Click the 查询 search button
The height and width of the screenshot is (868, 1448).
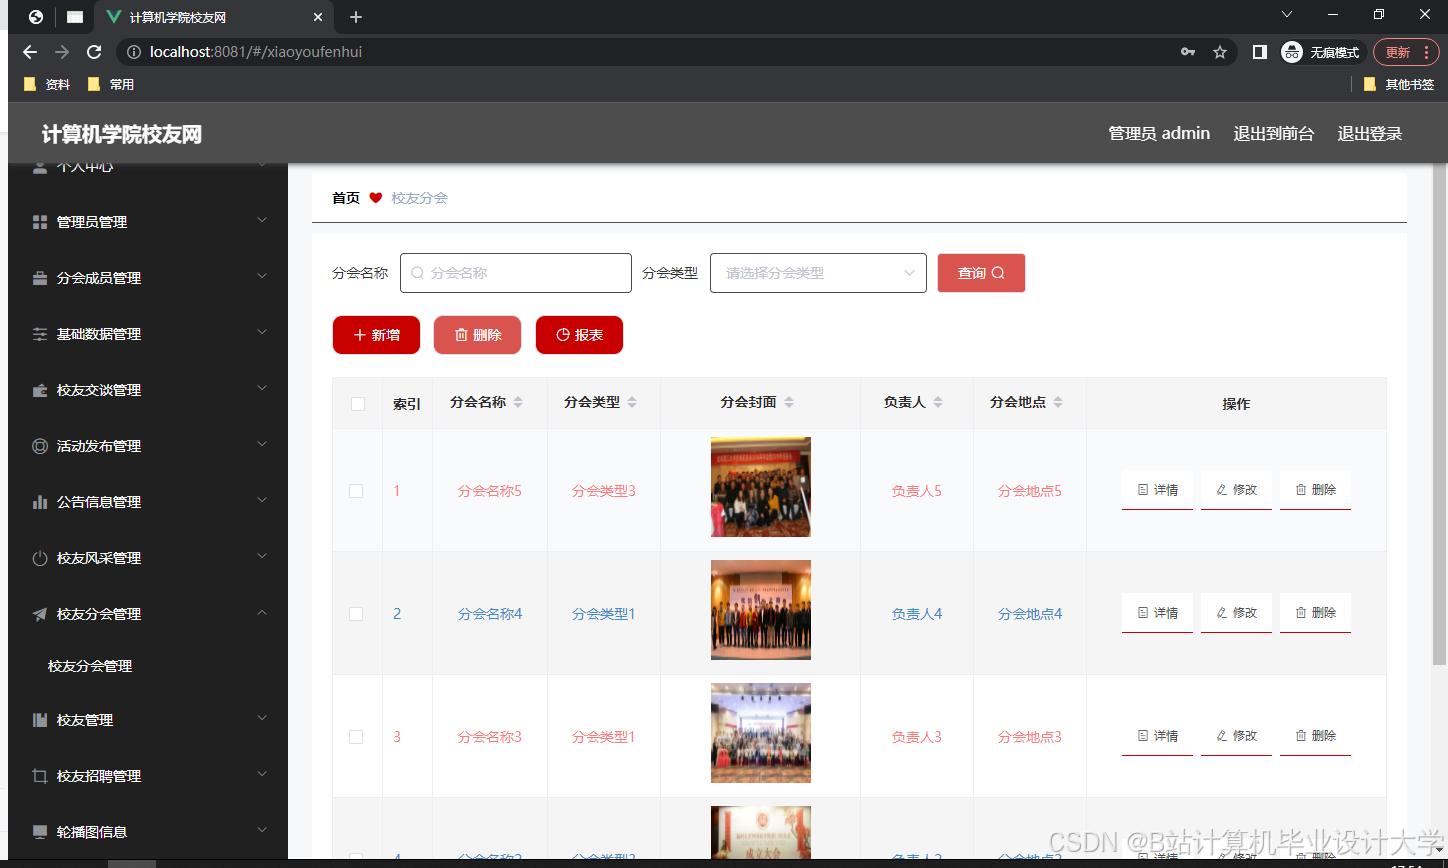click(981, 273)
